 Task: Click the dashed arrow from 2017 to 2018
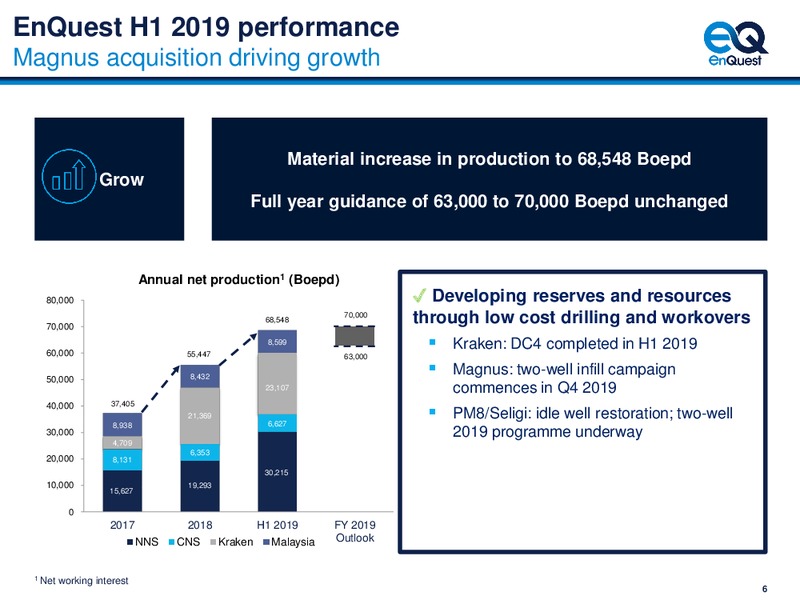[x=161, y=389]
